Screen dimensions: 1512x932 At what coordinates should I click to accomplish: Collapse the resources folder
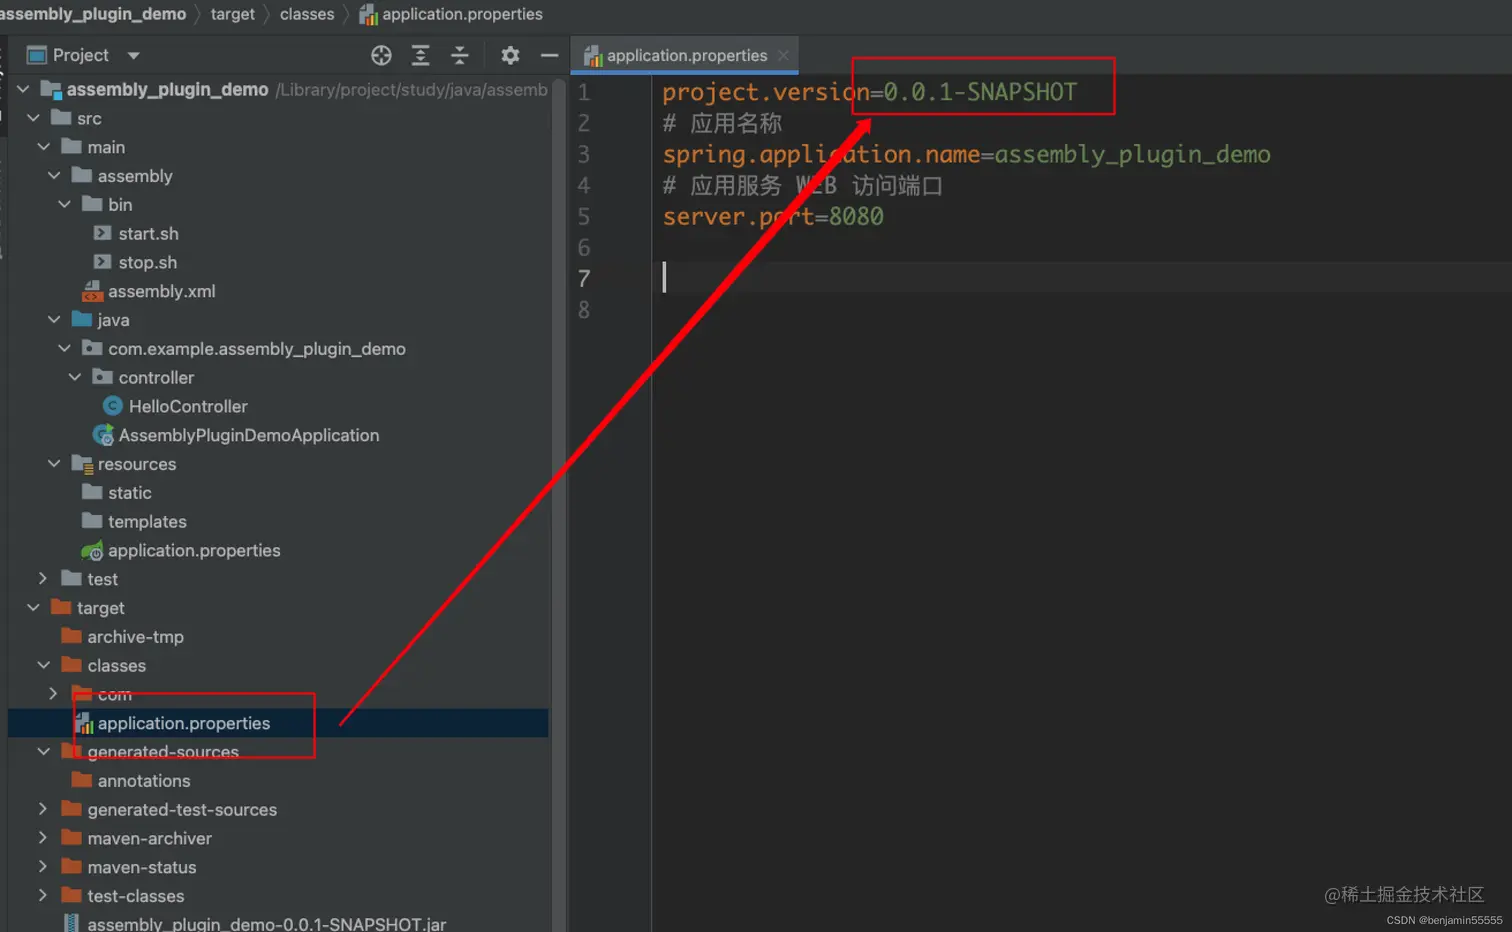tap(54, 464)
